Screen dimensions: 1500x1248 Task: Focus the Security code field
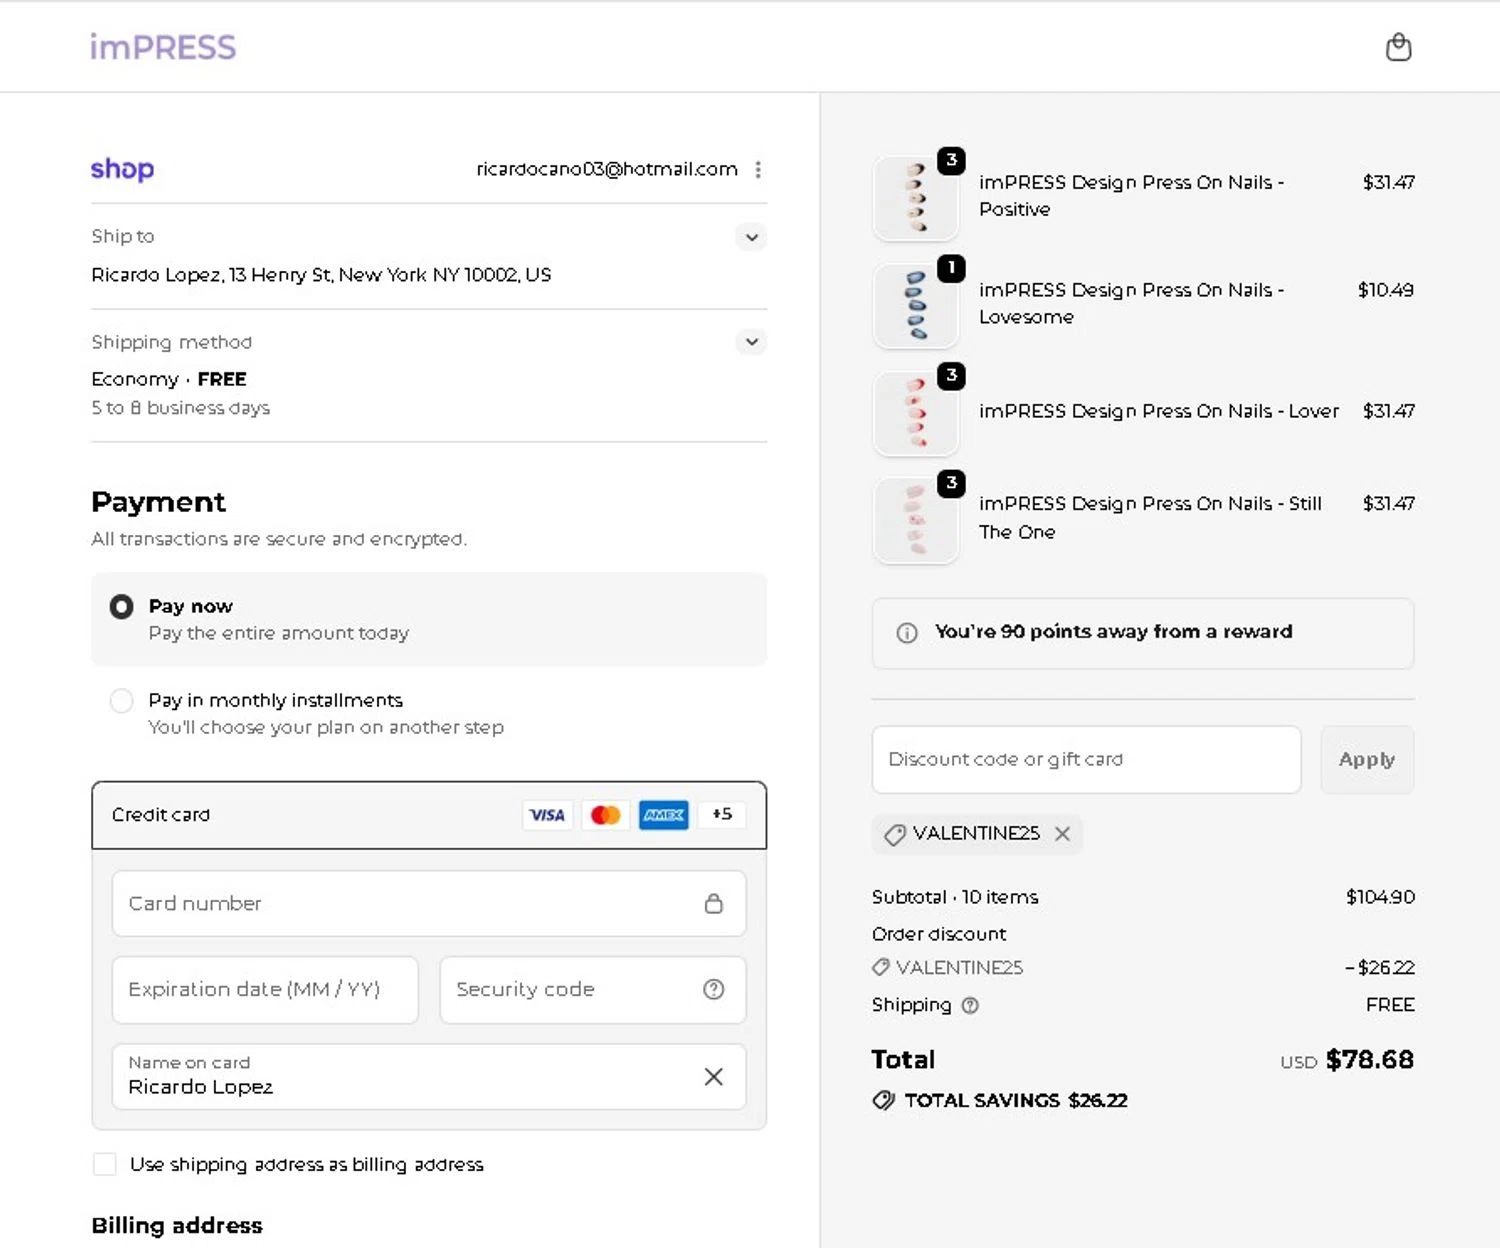point(593,990)
